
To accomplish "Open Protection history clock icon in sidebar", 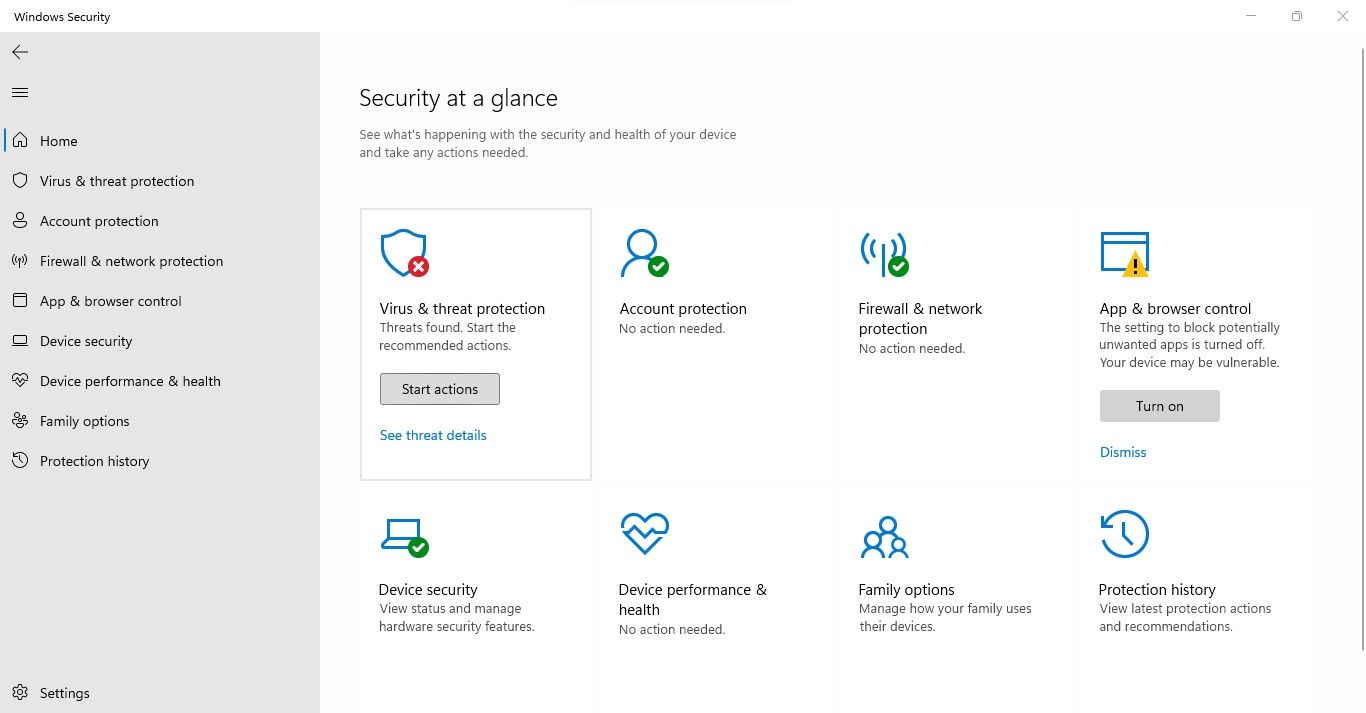I will (x=20, y=461).
